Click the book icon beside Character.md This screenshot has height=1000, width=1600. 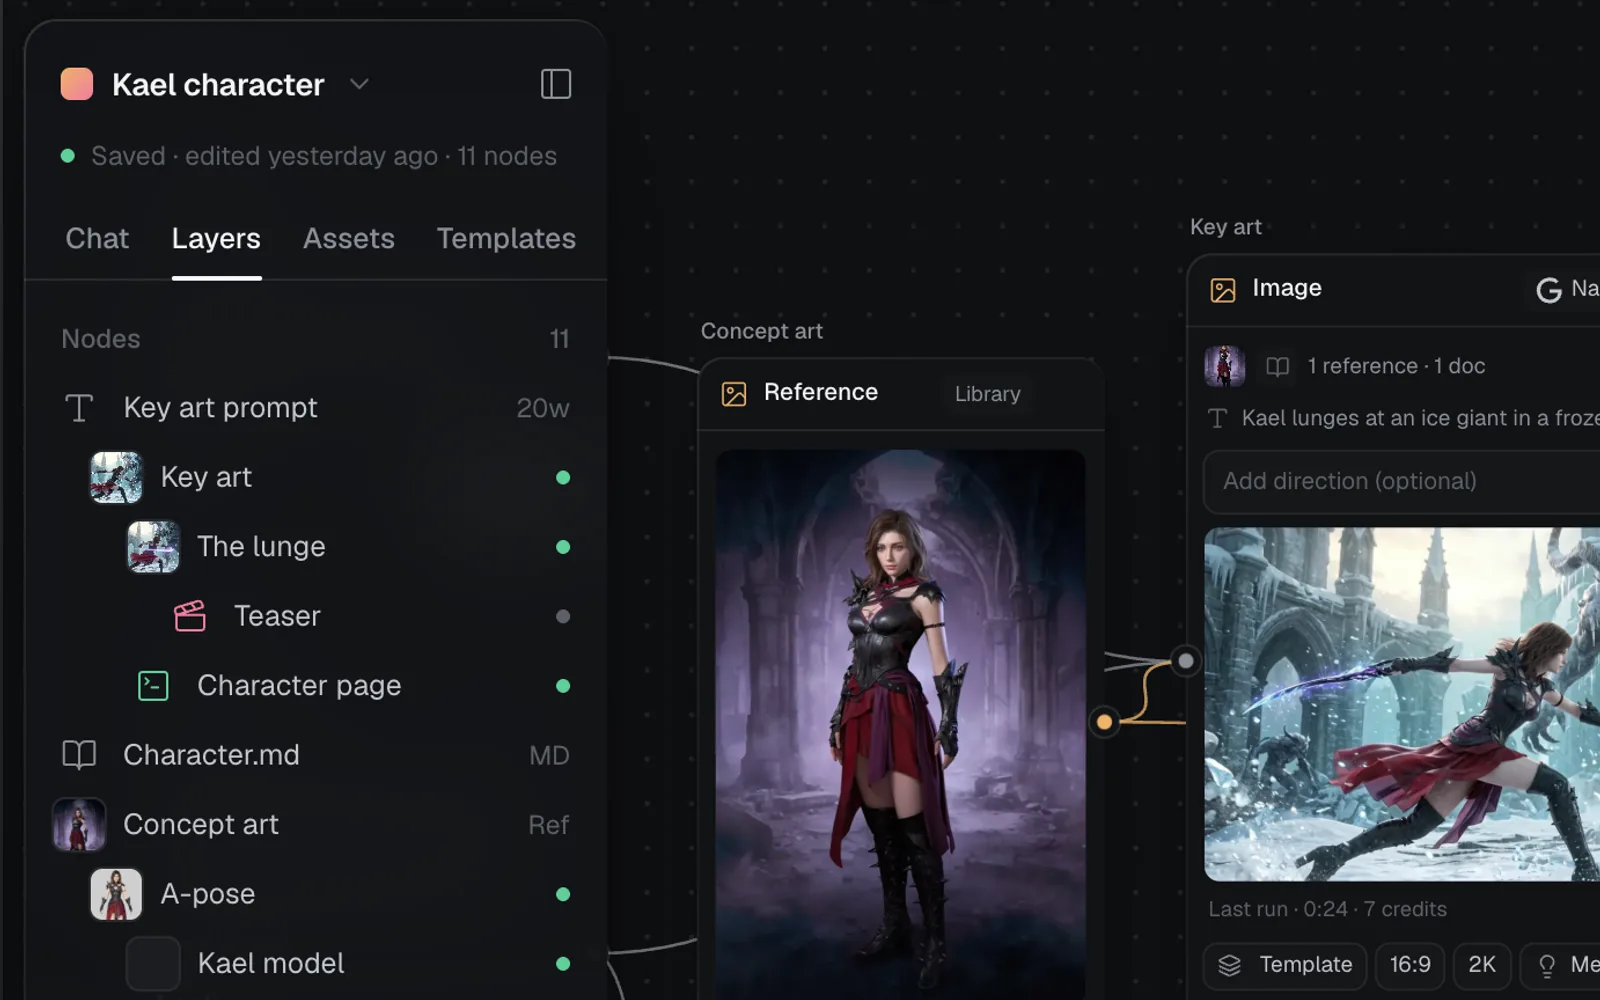pos(79,755)
